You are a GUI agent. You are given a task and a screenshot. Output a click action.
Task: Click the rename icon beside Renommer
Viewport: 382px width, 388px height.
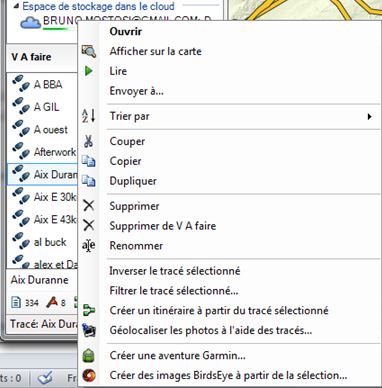(89, 246)
